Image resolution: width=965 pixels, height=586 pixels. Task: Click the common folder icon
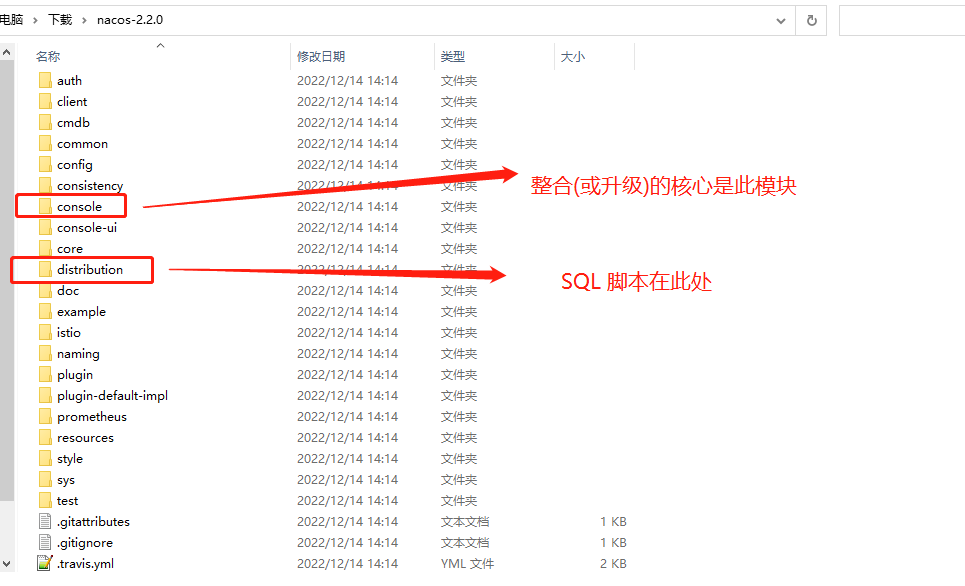(x=45, y=143)
